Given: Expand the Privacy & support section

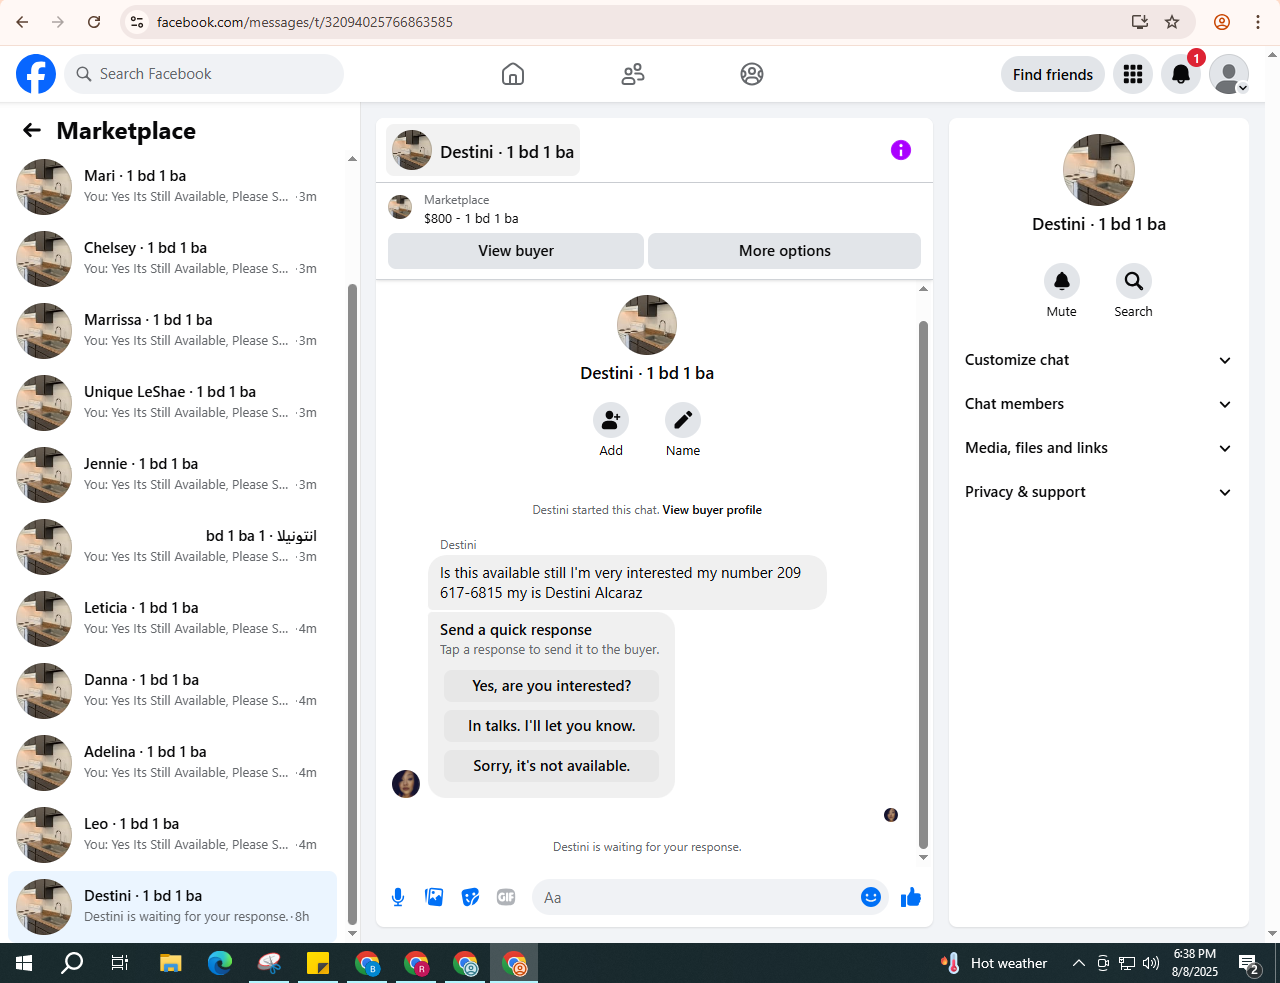Looking at the screenshot, I should (1098, 492).
